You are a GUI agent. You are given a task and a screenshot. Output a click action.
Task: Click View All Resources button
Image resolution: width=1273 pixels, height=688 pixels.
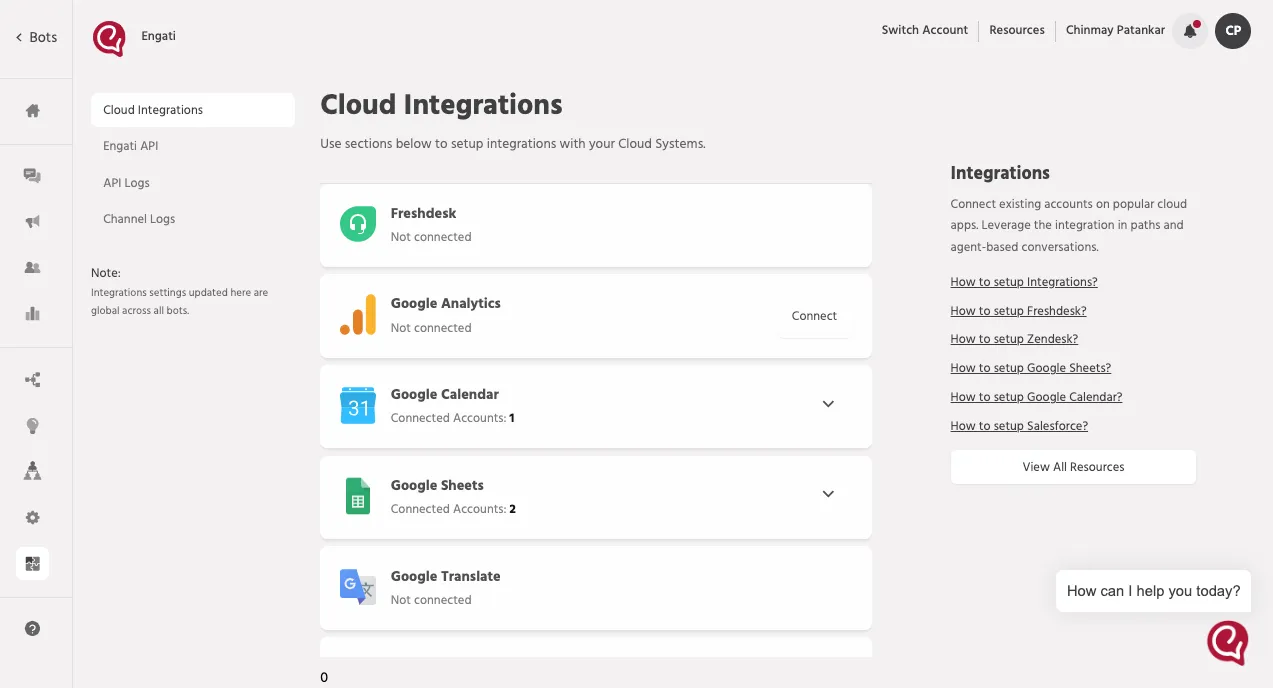[x=1073, y=467]
